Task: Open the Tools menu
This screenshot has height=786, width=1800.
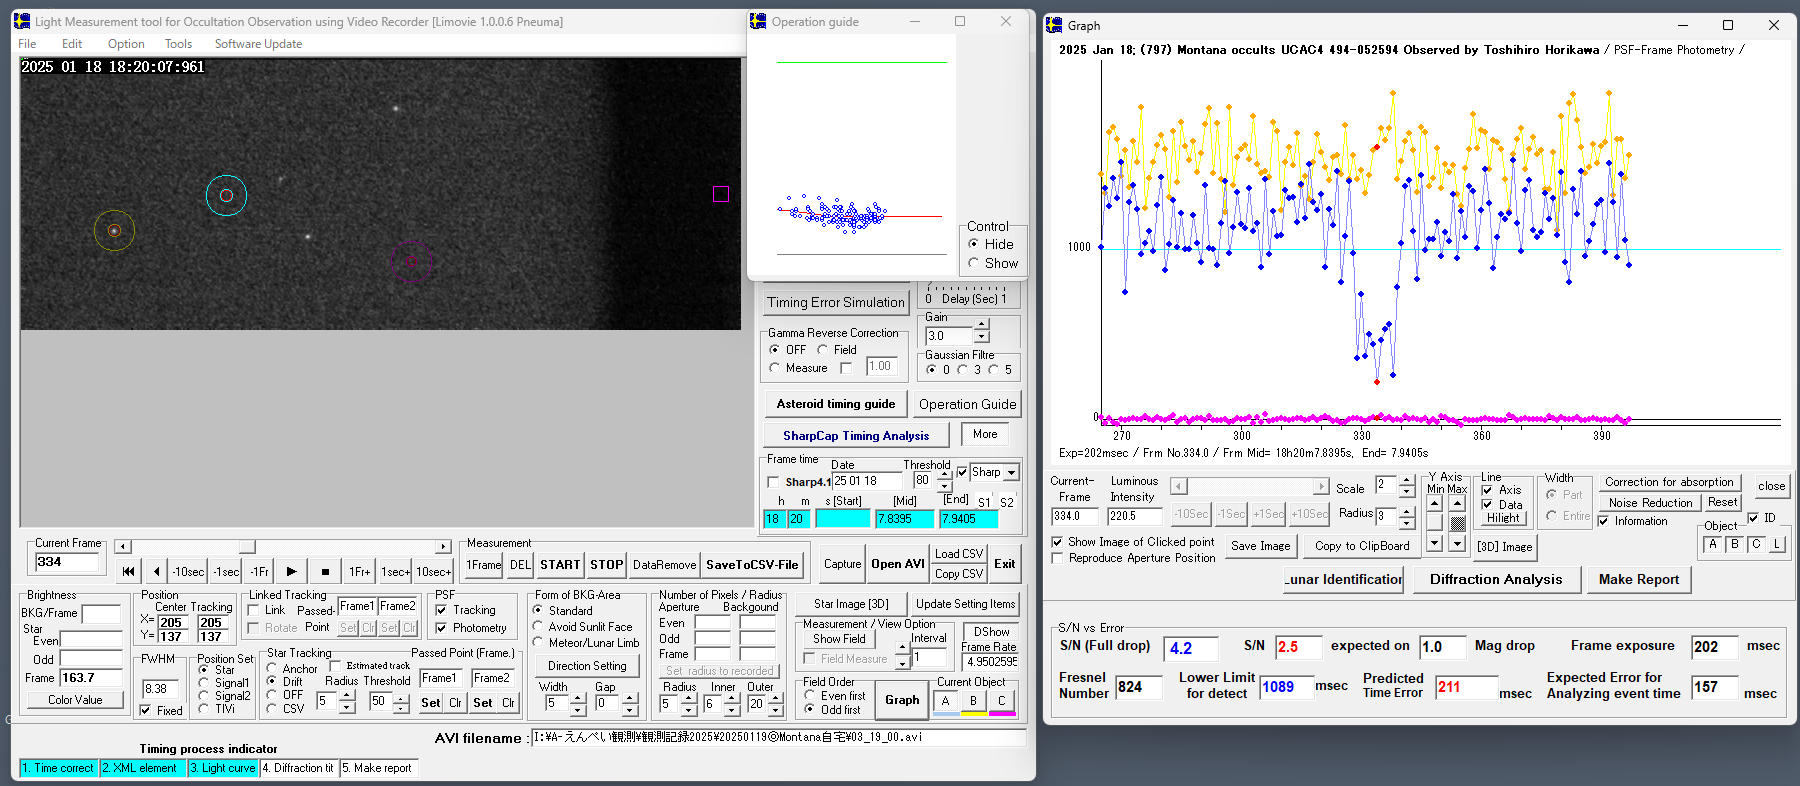Action: click(178, 44)
